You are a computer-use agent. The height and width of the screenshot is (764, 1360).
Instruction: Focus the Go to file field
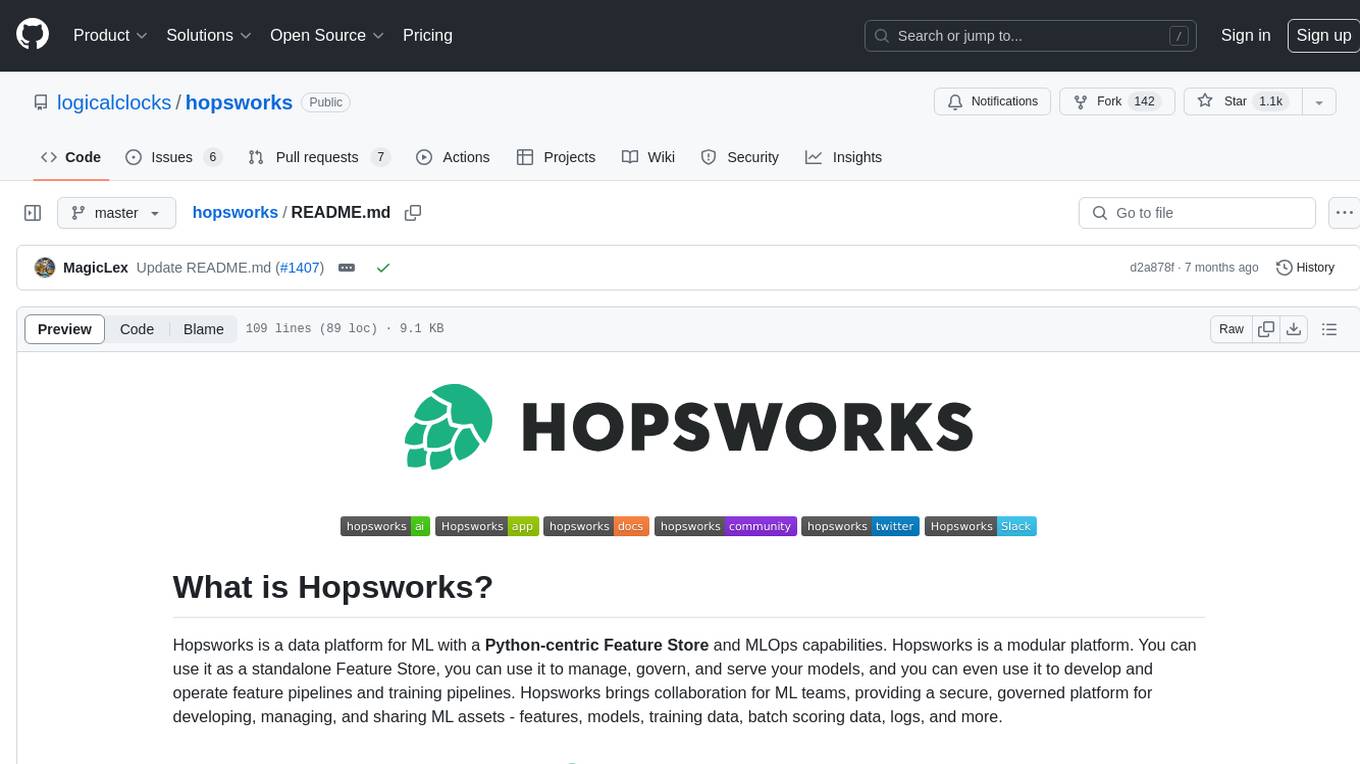pos(1197,213)
